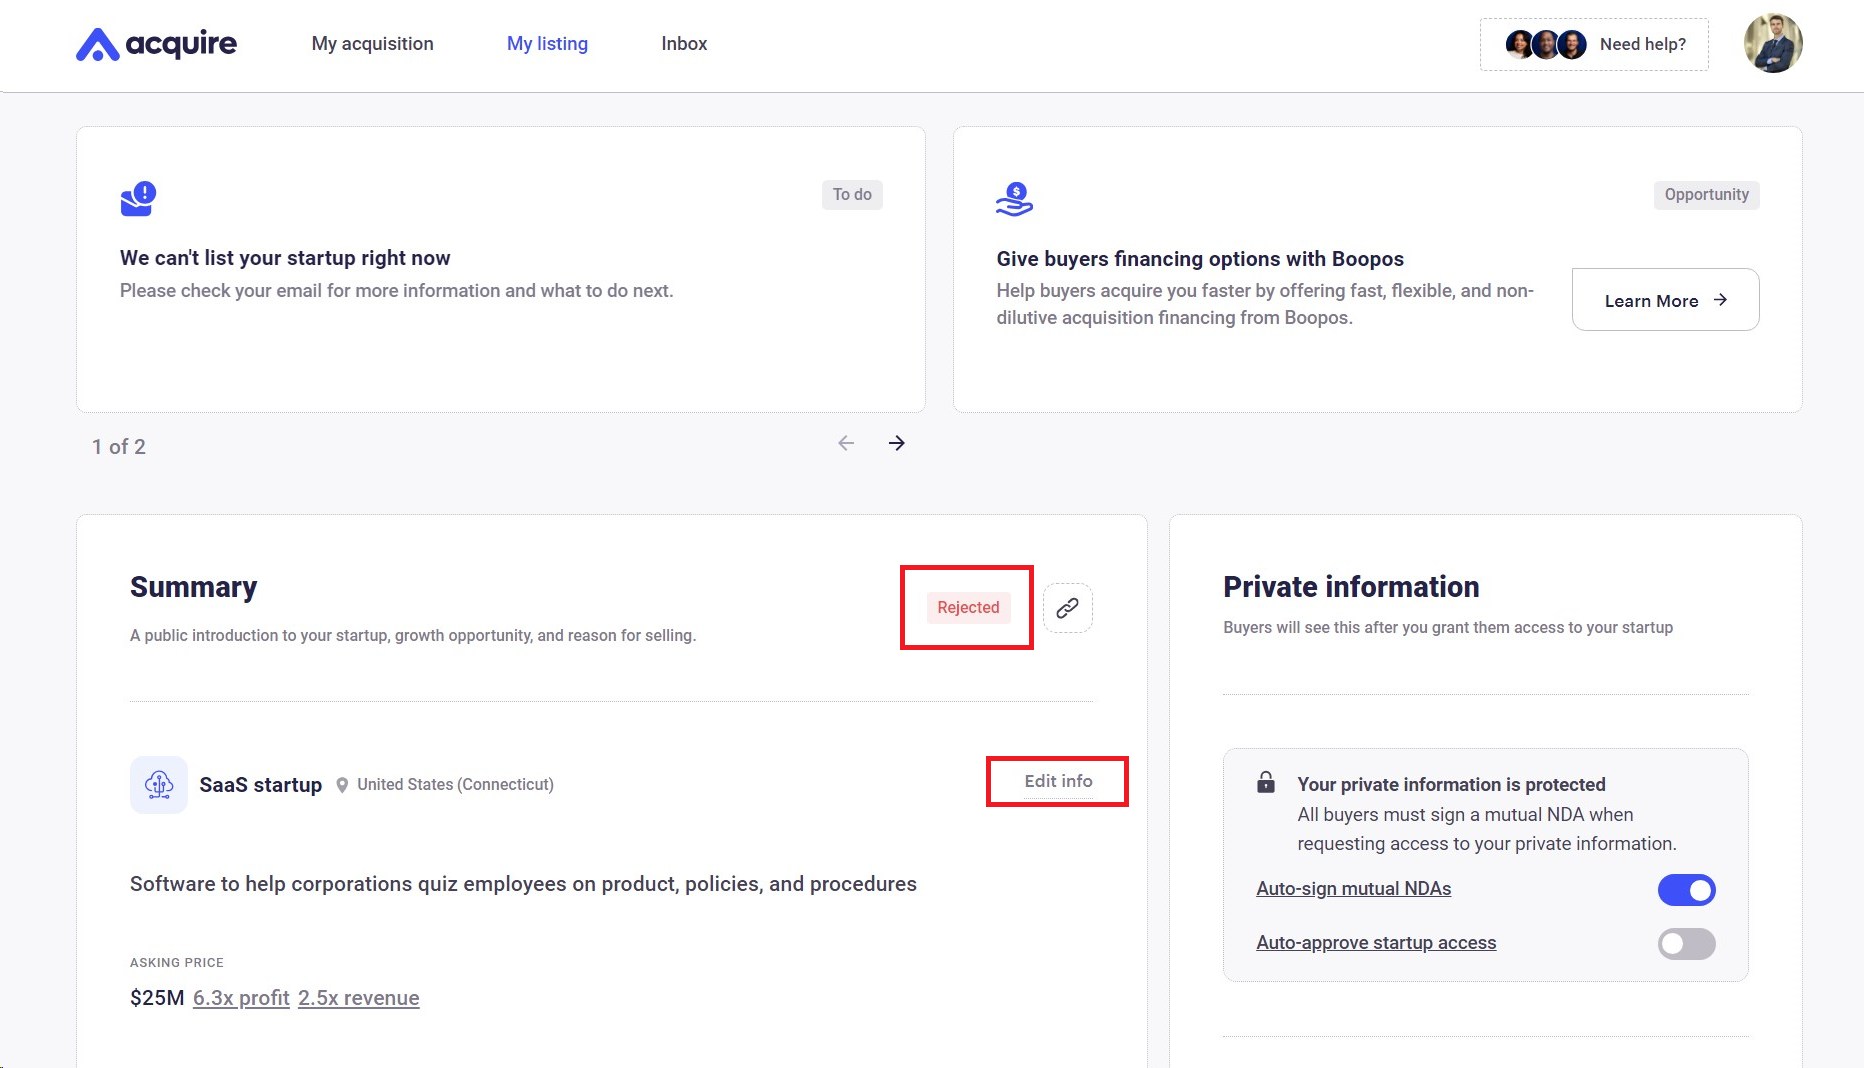Open the 2.5x revenue link

coord(358,998)
